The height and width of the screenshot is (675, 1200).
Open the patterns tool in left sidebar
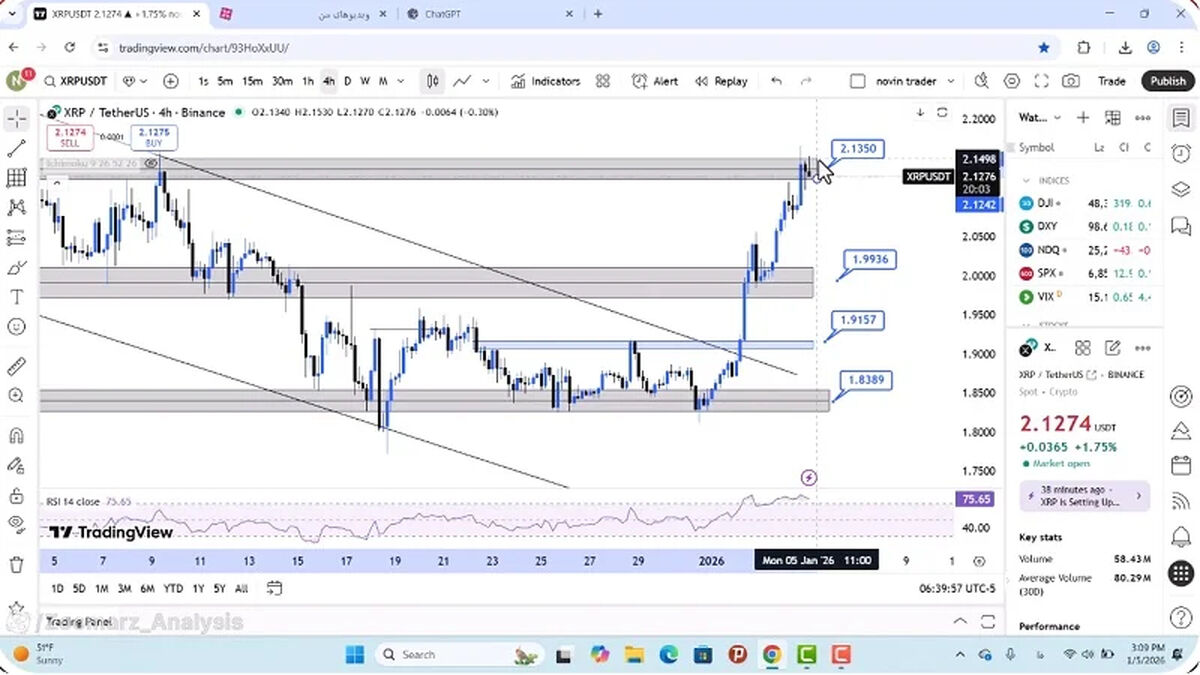tap(16, 208)
